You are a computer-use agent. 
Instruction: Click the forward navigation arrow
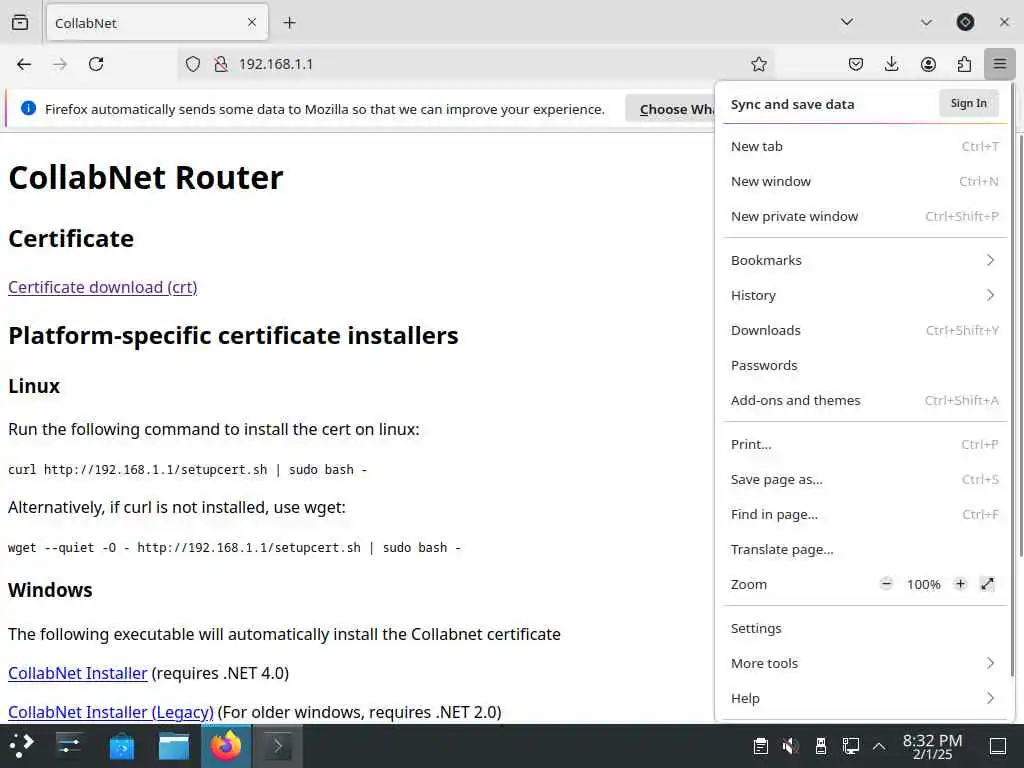tap(60, 64)
